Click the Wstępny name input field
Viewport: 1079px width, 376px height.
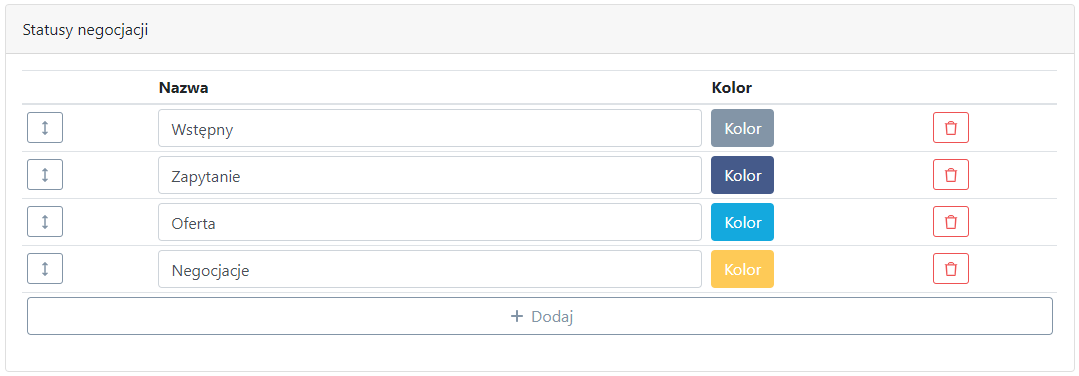pyautogui.click(x=430, y=128)
